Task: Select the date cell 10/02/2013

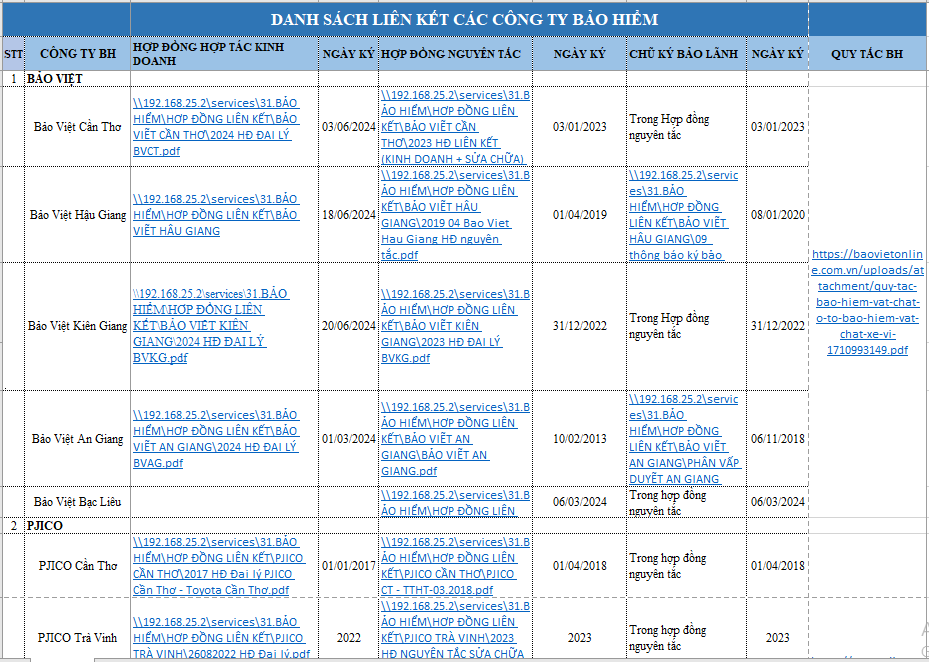Action: [579, 439]
